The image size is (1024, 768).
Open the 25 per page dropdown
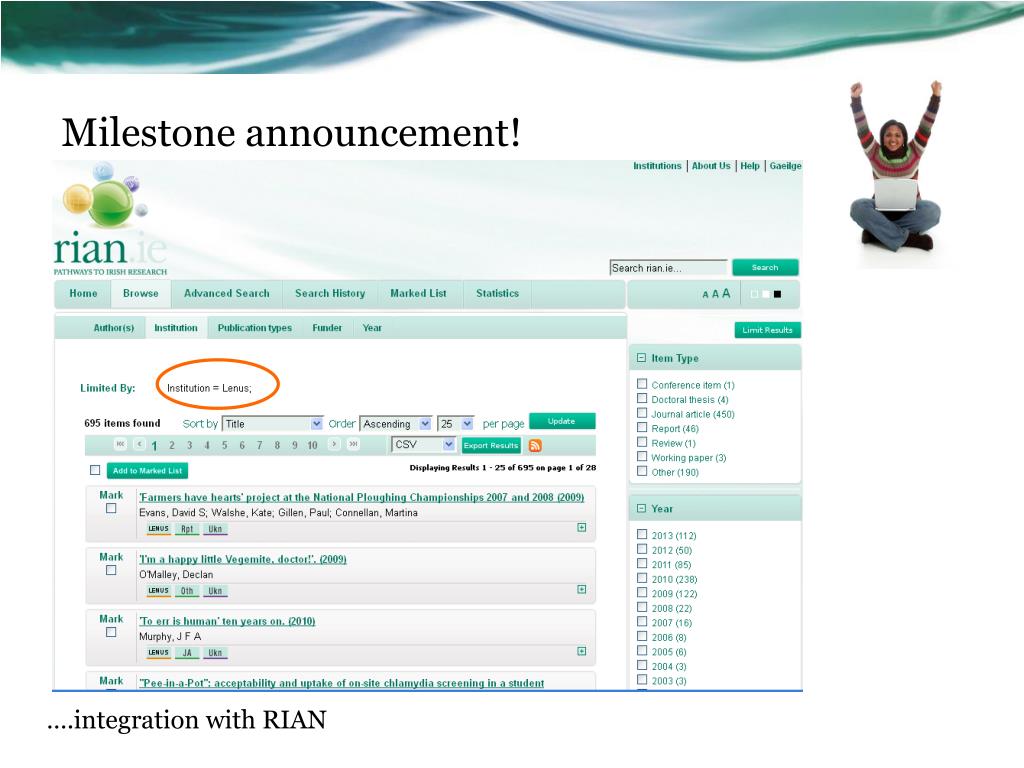(x=455, y=424)
